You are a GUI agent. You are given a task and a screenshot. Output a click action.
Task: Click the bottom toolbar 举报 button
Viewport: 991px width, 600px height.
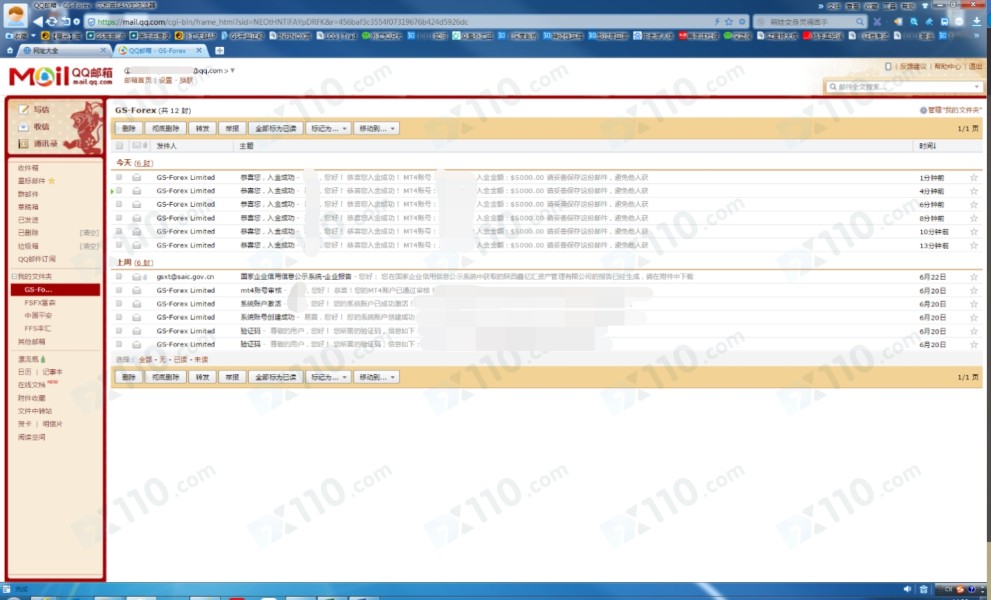pyautogui.click(x=232, y=377)
